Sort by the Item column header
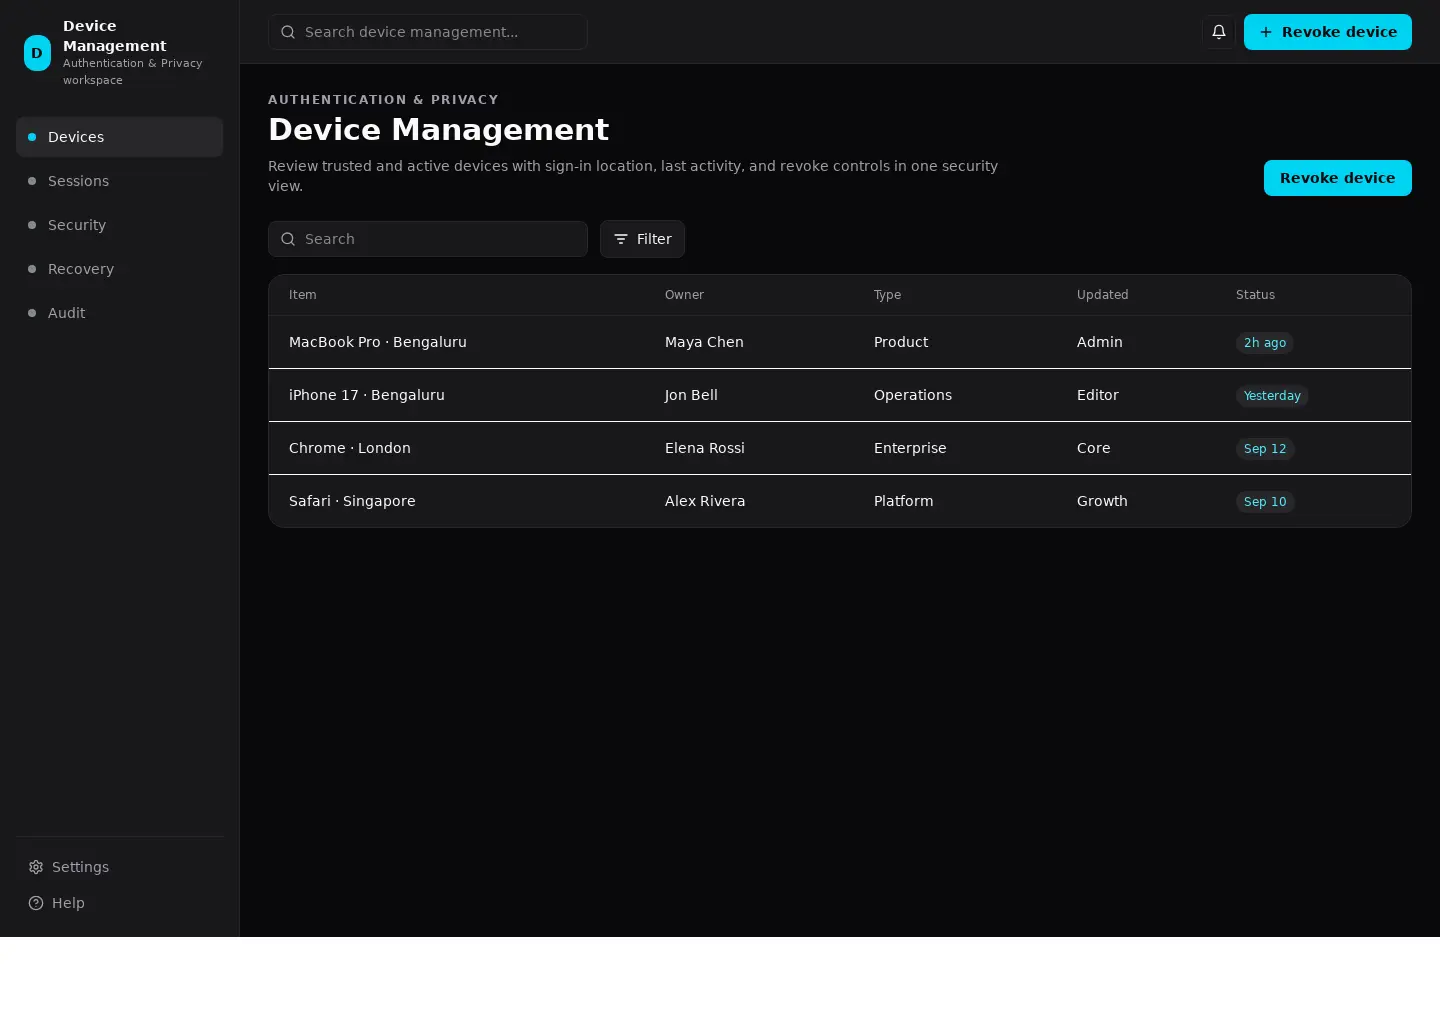The height and width of the screenshot is (1024, 1440). tap(303, 295)
